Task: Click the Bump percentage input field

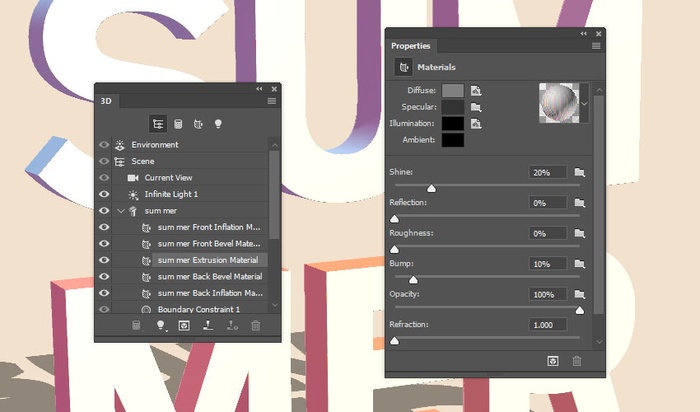Action: 548,264
